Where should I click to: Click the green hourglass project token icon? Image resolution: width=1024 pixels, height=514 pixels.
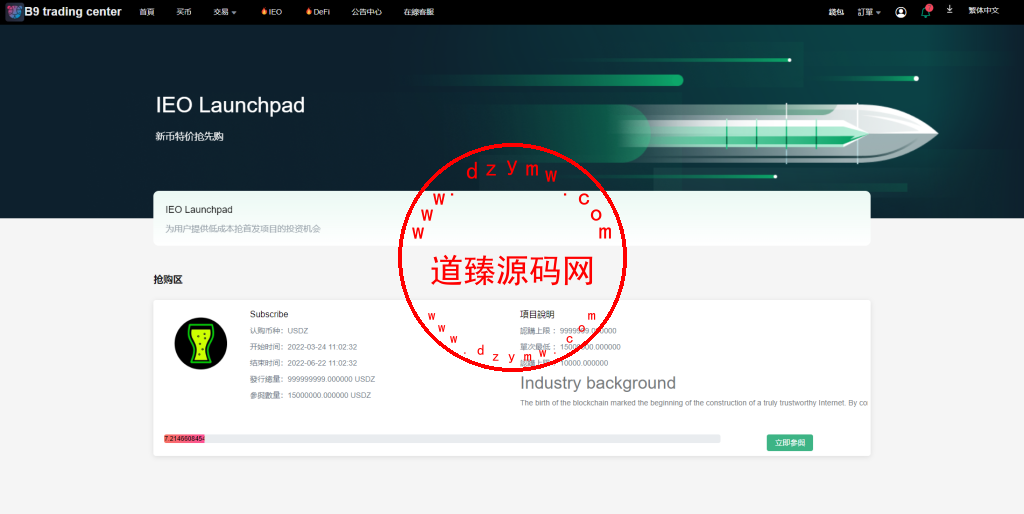(x=200, y=344)
